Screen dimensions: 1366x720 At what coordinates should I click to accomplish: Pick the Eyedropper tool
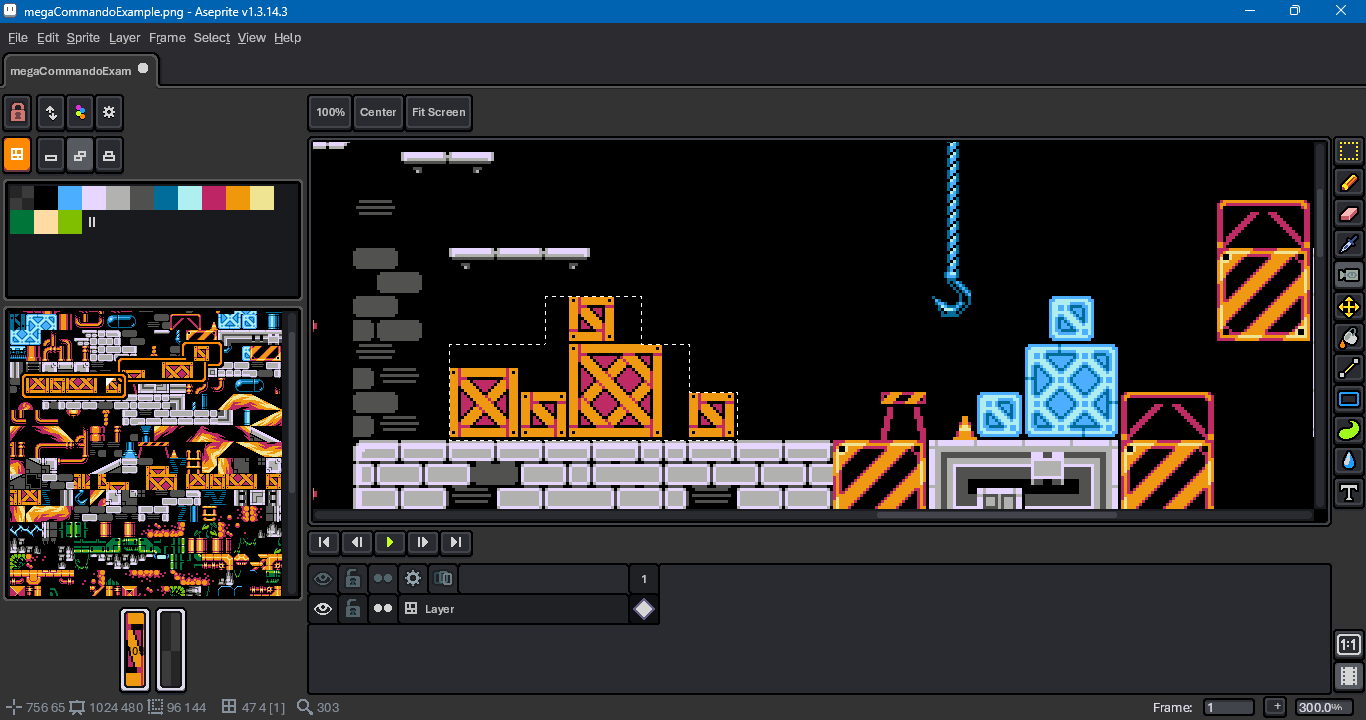[x=1349, y=245]
